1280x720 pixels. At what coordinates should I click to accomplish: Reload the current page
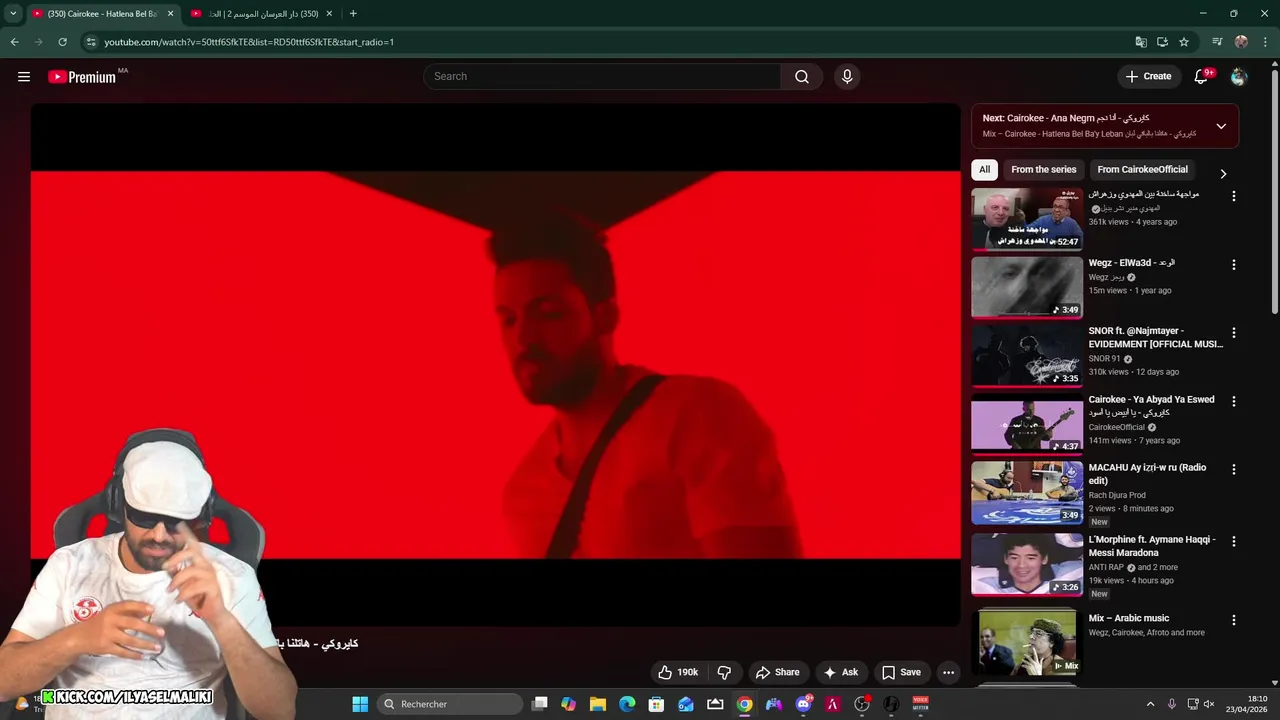pyautogui.click(x=62, y=42)
